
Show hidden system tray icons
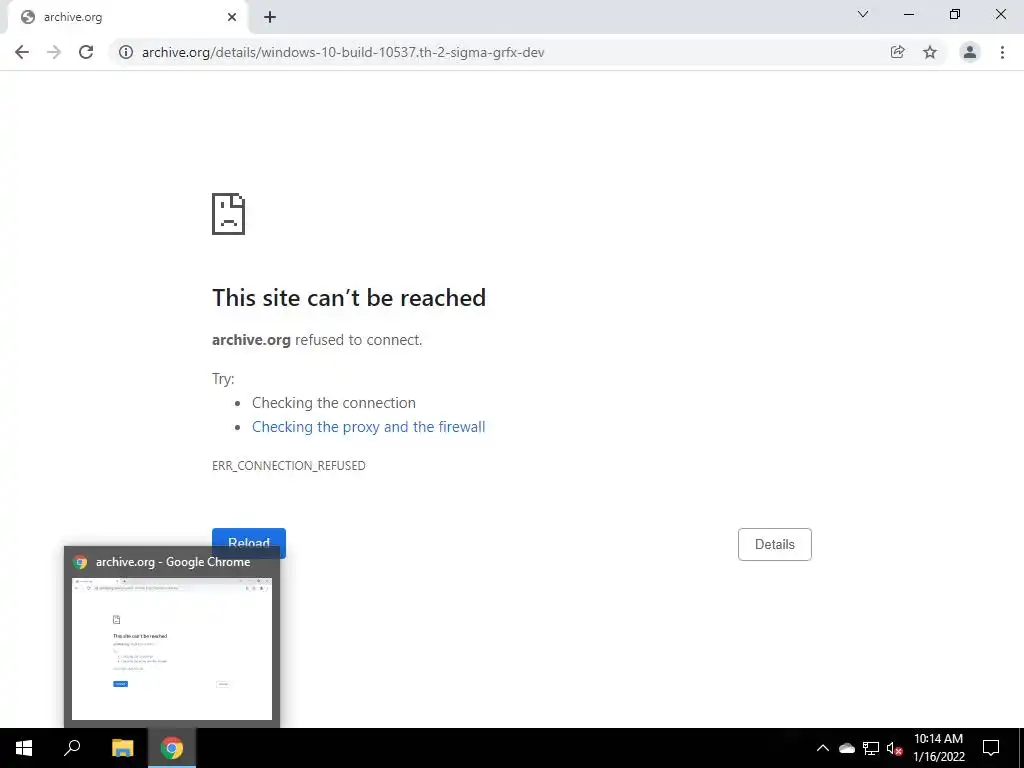[823, 748]
